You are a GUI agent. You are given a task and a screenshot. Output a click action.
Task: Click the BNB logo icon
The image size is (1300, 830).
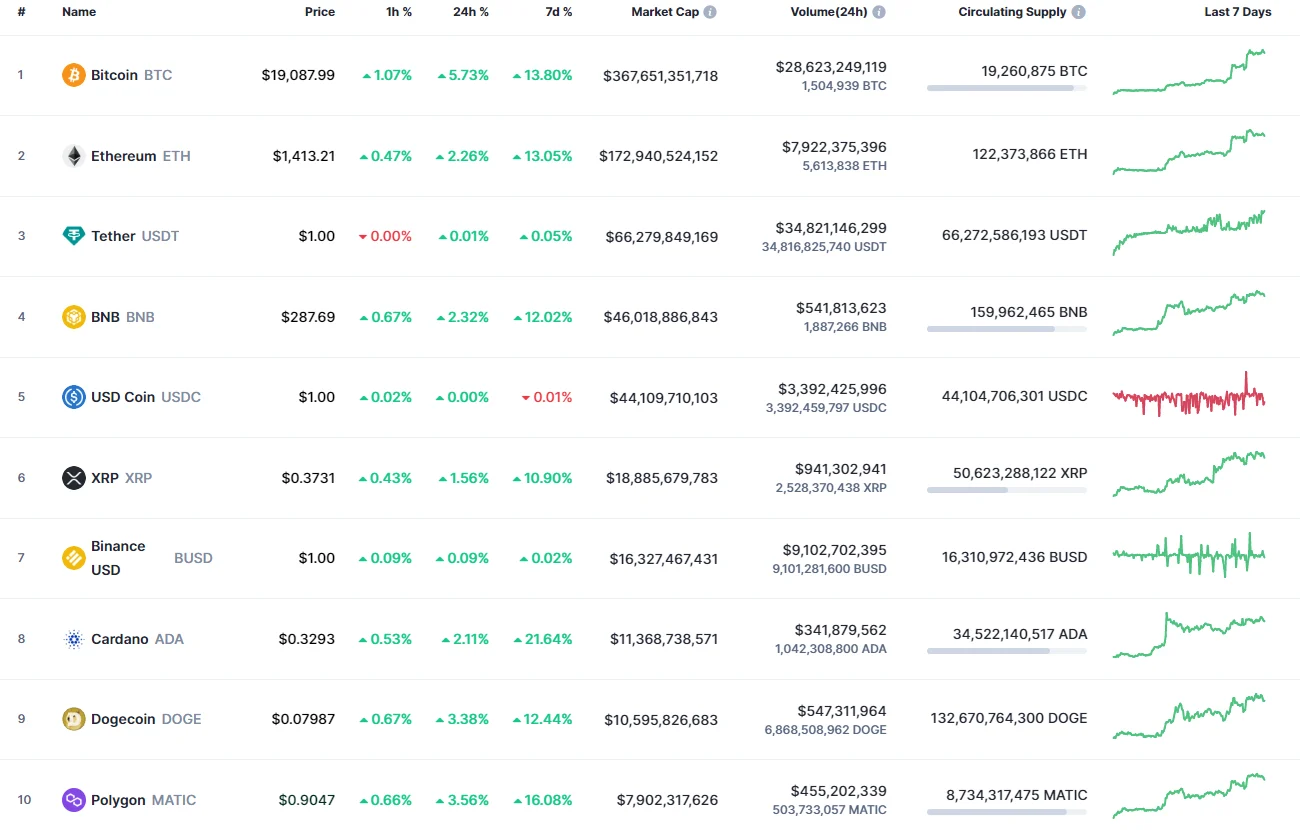73,316
